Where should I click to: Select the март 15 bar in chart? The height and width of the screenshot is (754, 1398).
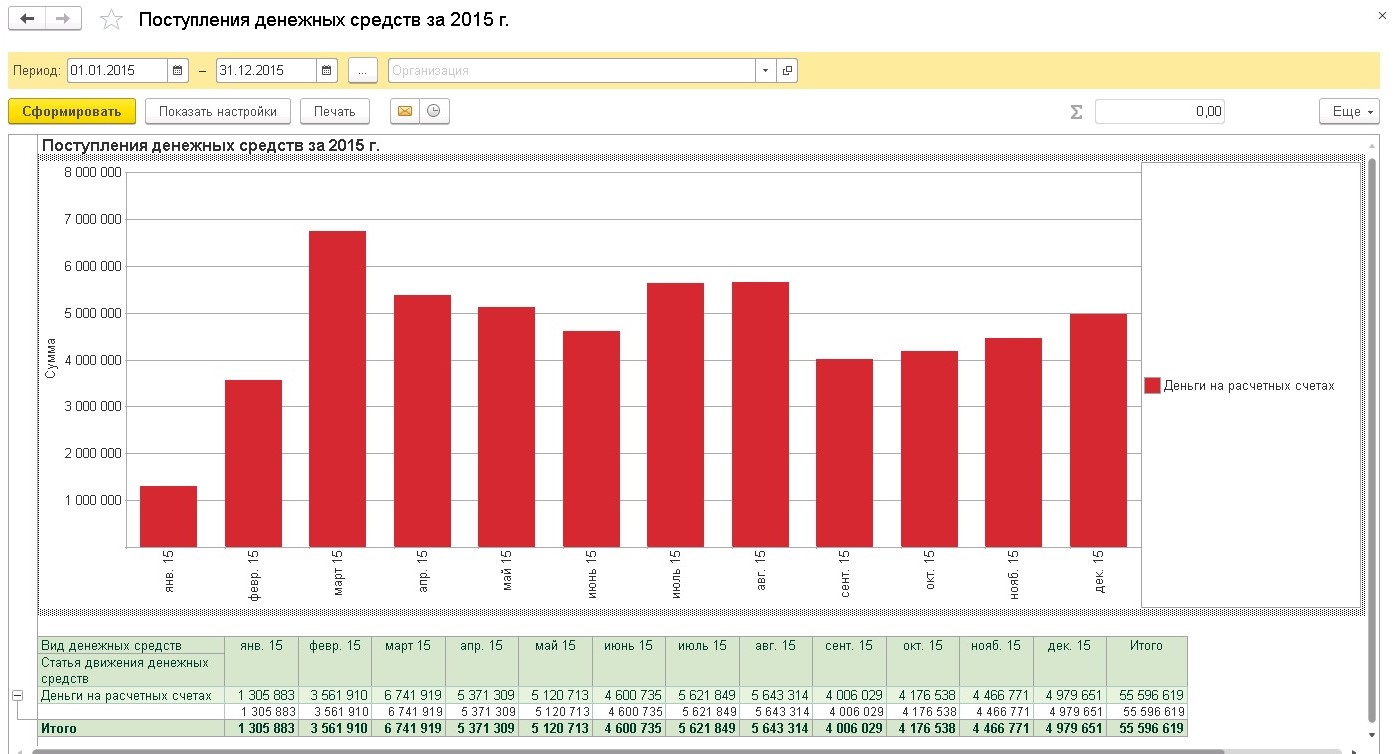pos(337,389)
